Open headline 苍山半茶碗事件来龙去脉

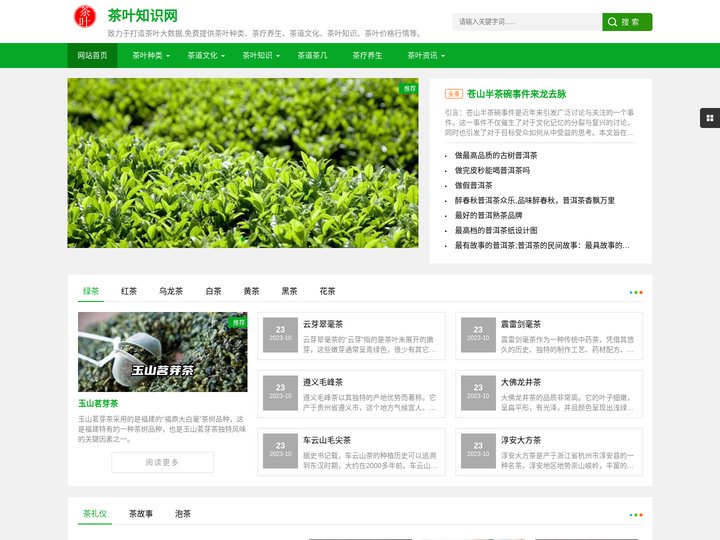click(x=517, y=94)
